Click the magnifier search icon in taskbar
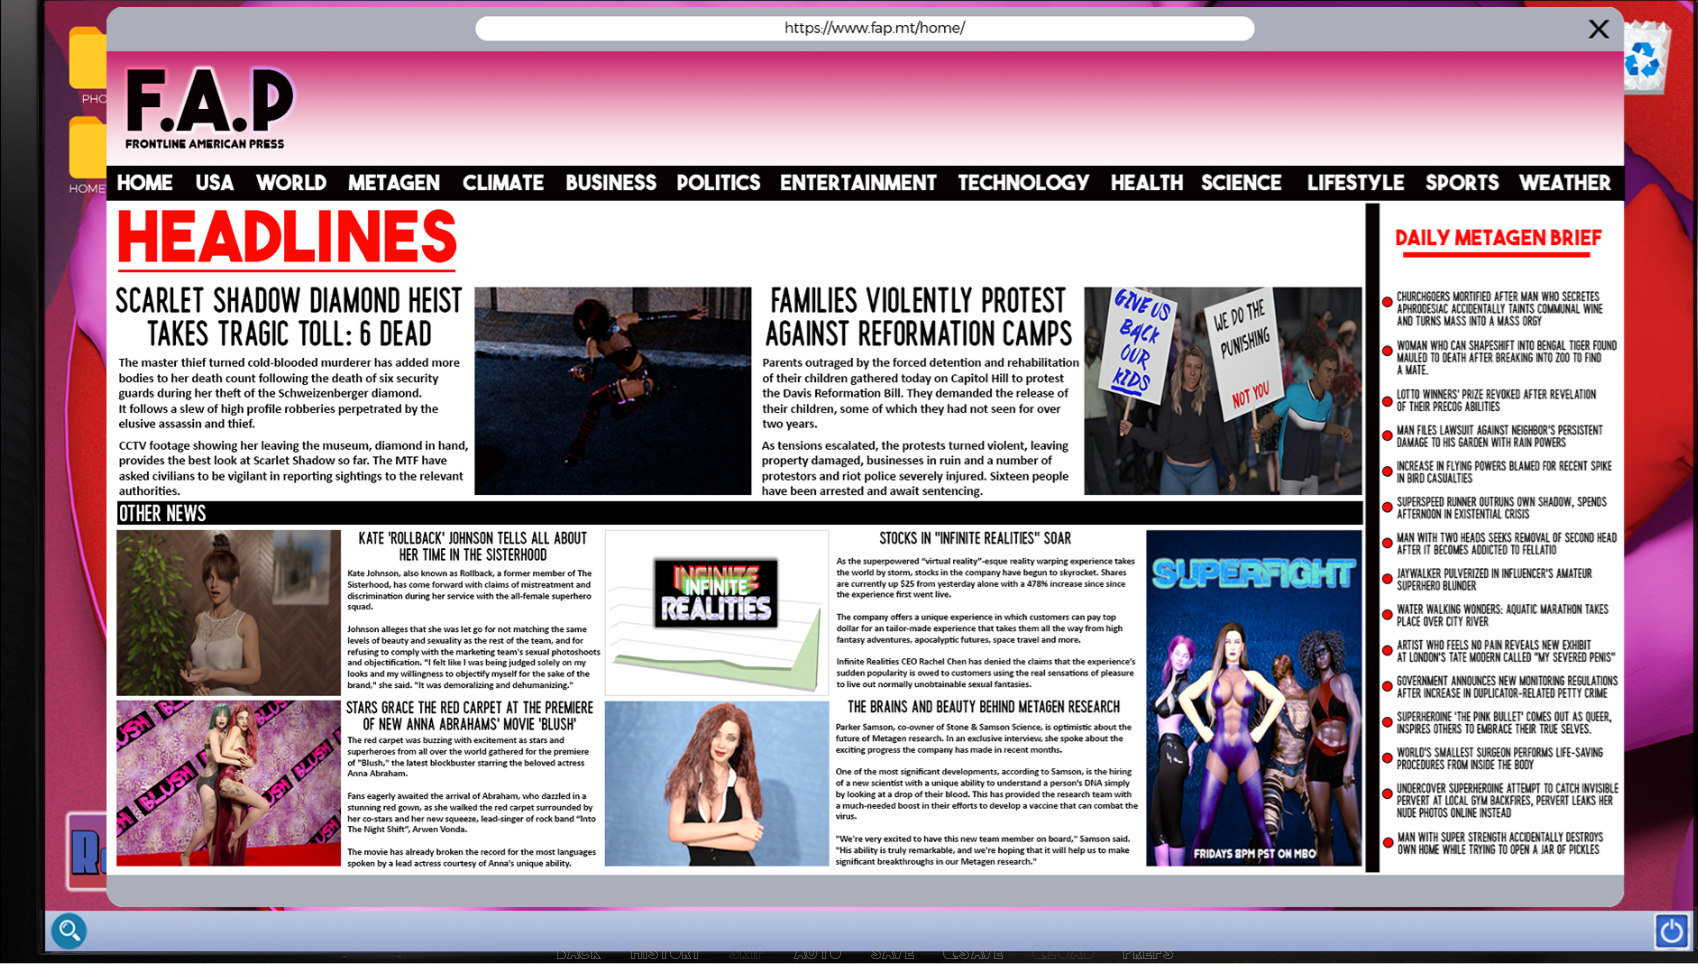This screenshot has width=1698, height=964. point(69,931)
